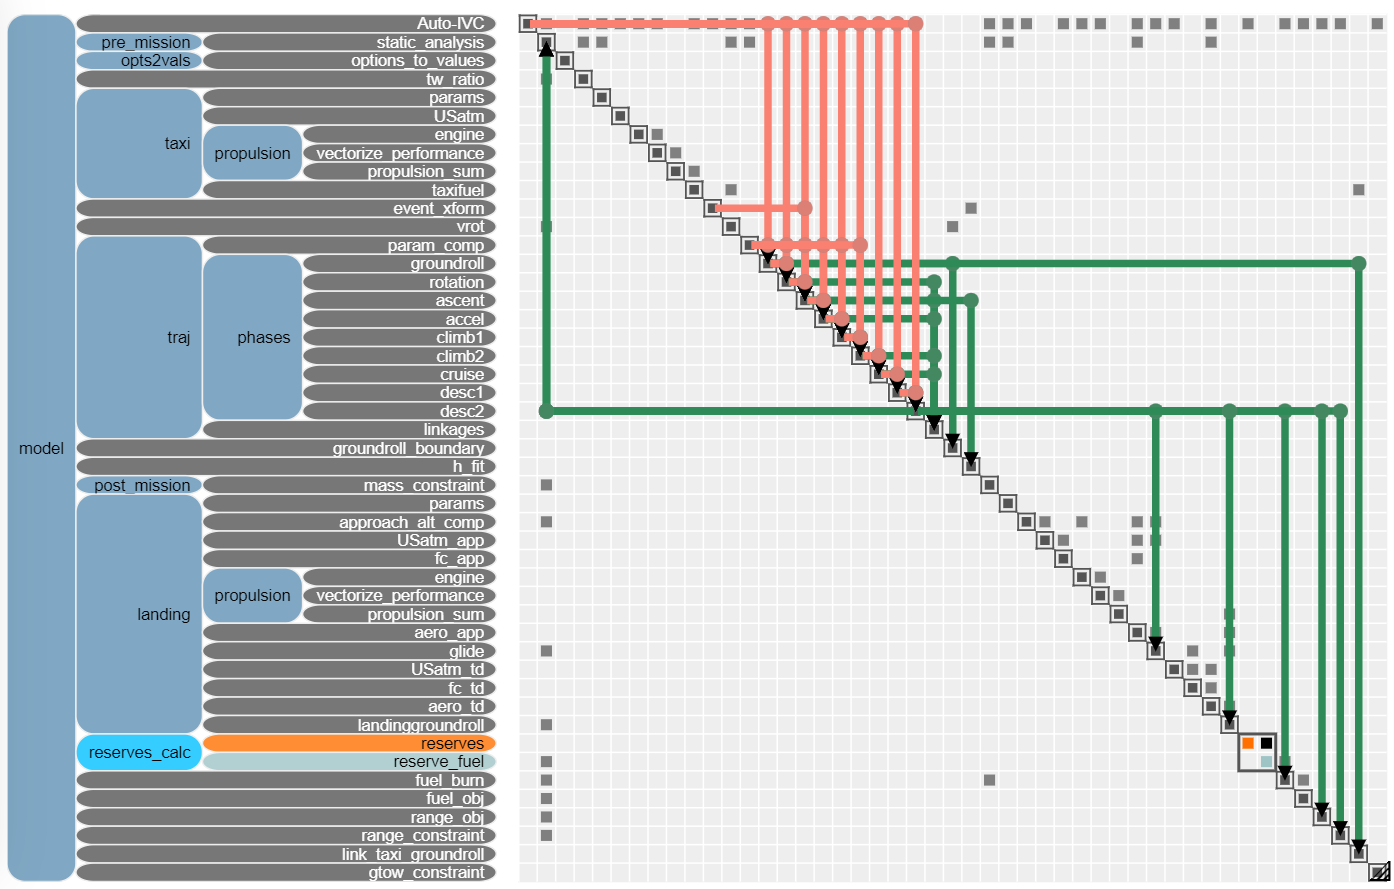
Task: Select the fuel_obj component
Action: pyautogui.click(x=286, y=798)
